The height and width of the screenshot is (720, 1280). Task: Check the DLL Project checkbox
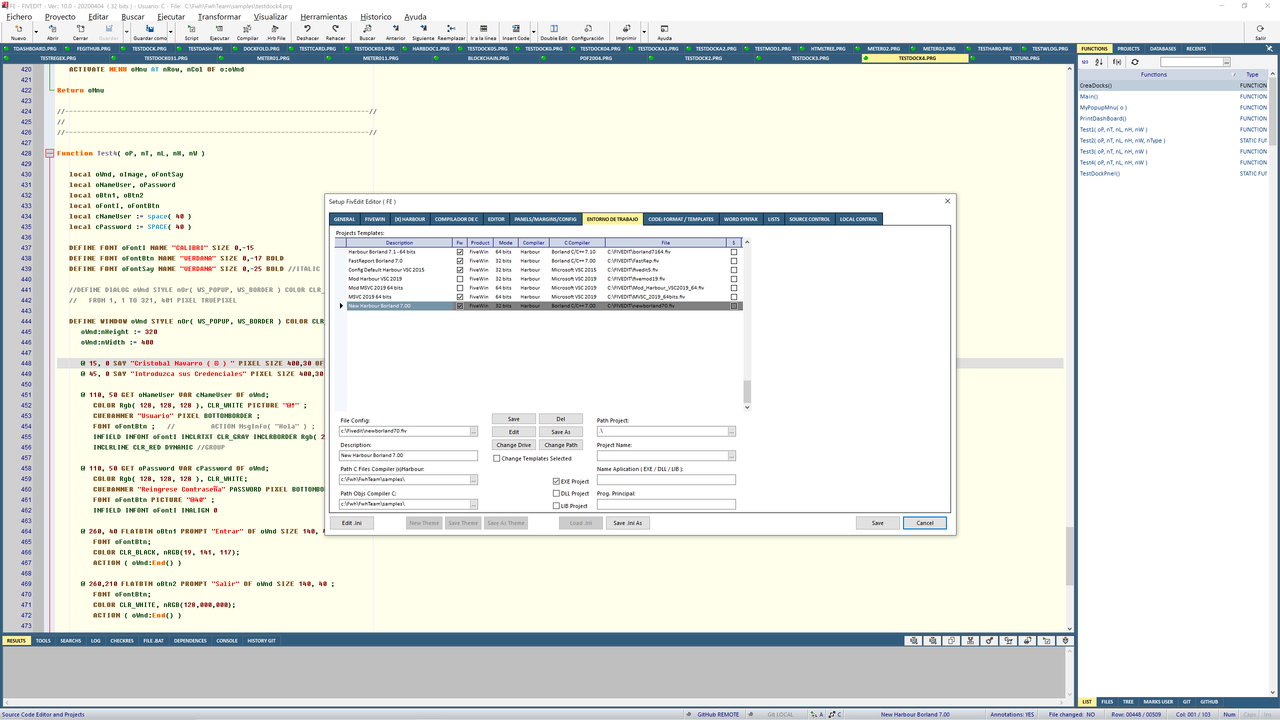(x=556, y=493)
